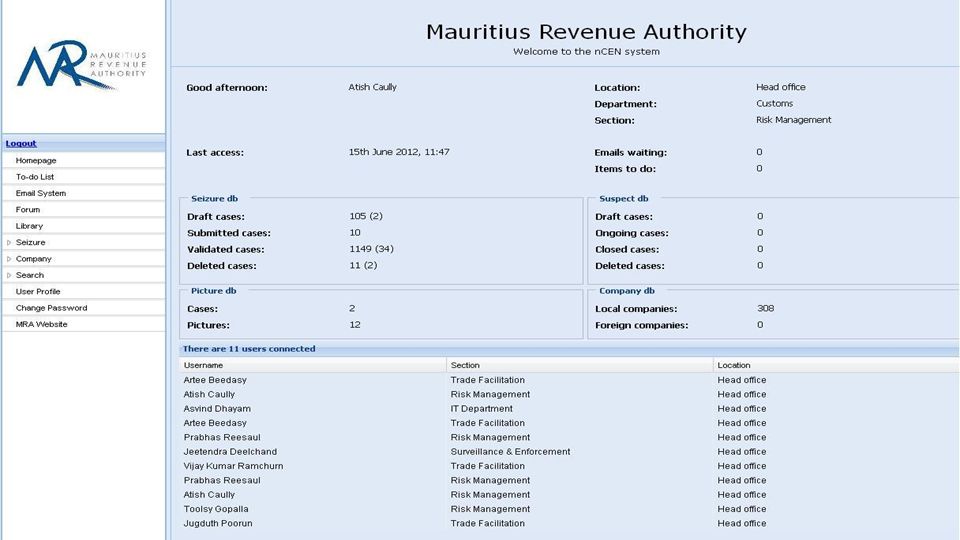Click the Items to do label
This screenshot has height=540, width=960.
[x=624, y=169]
